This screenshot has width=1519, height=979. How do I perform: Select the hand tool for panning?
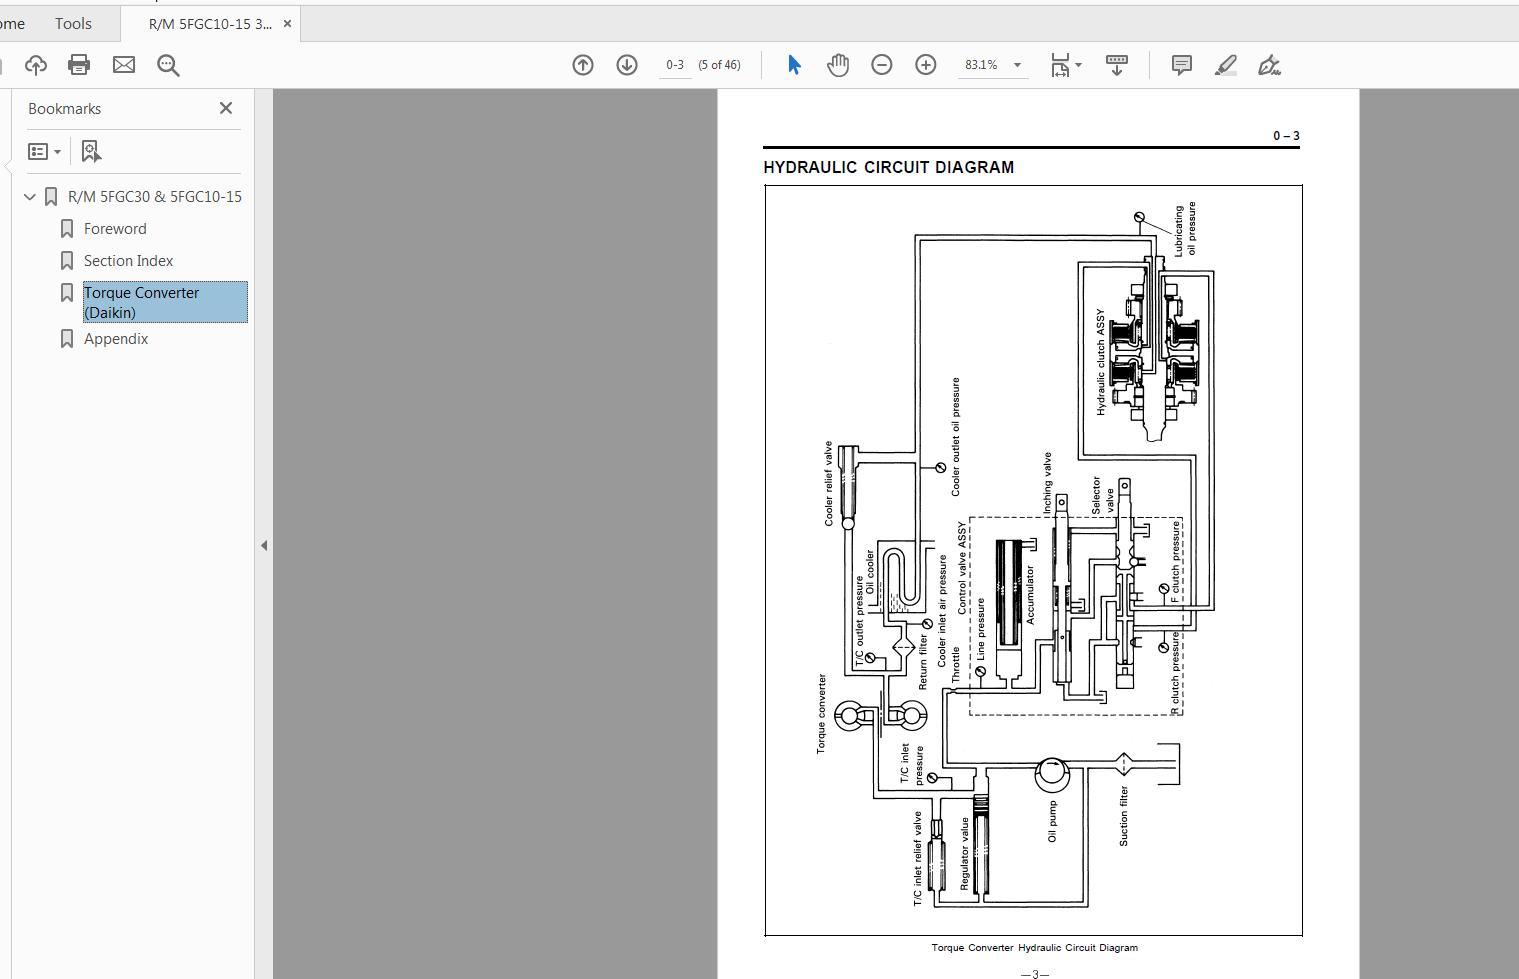pos(838,64)
